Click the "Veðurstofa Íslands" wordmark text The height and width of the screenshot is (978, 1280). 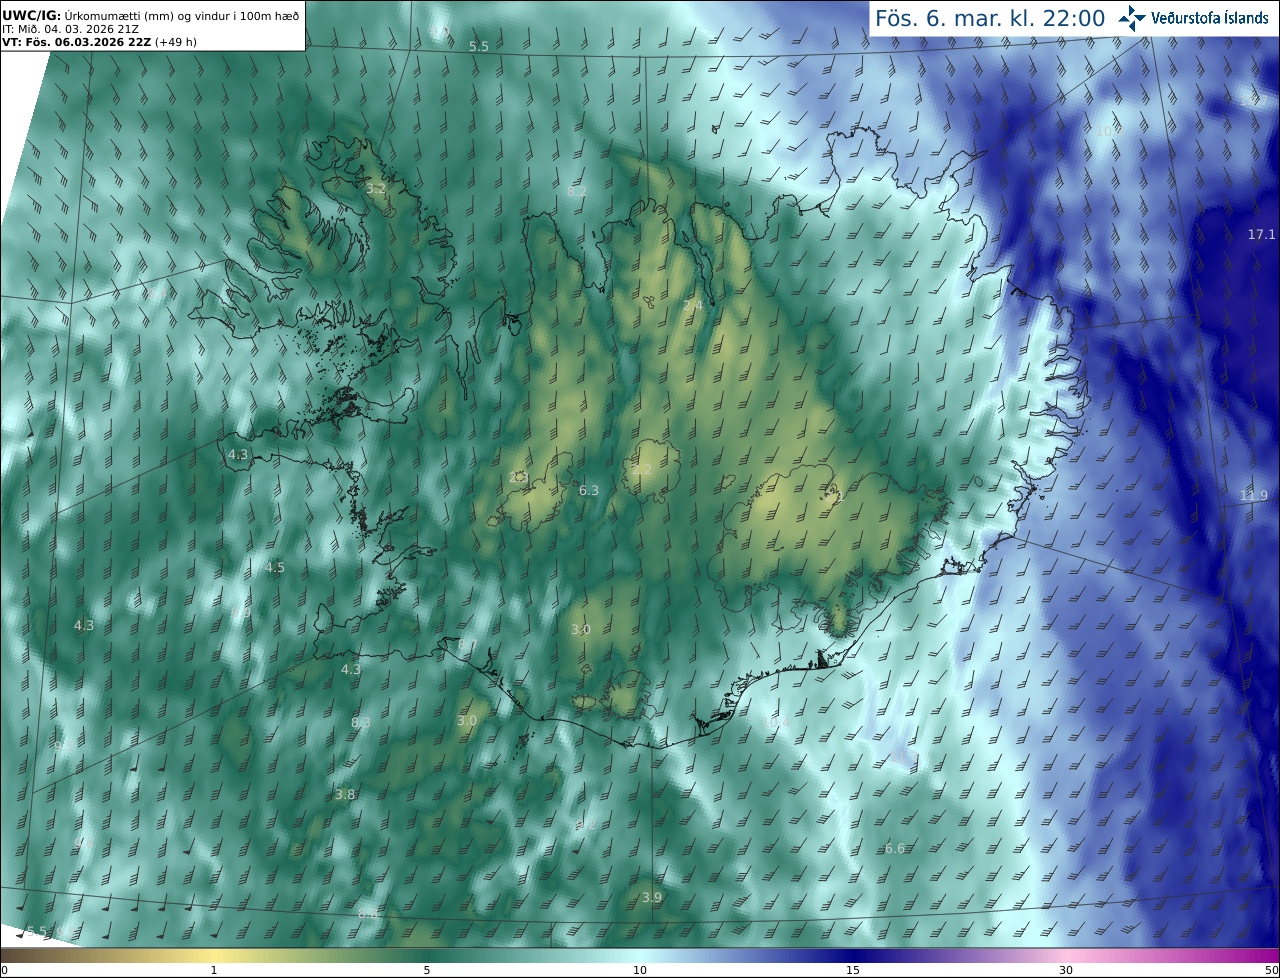1210,18
